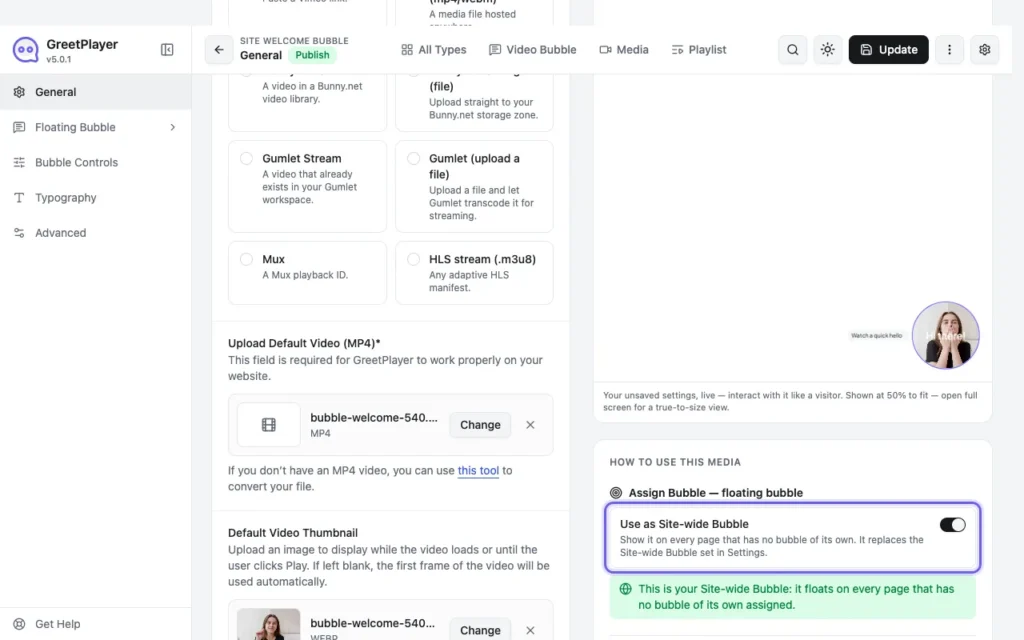Screen dimensions: 1024x640
Task: Open settings gear in top bar
Action: (985, 50)
